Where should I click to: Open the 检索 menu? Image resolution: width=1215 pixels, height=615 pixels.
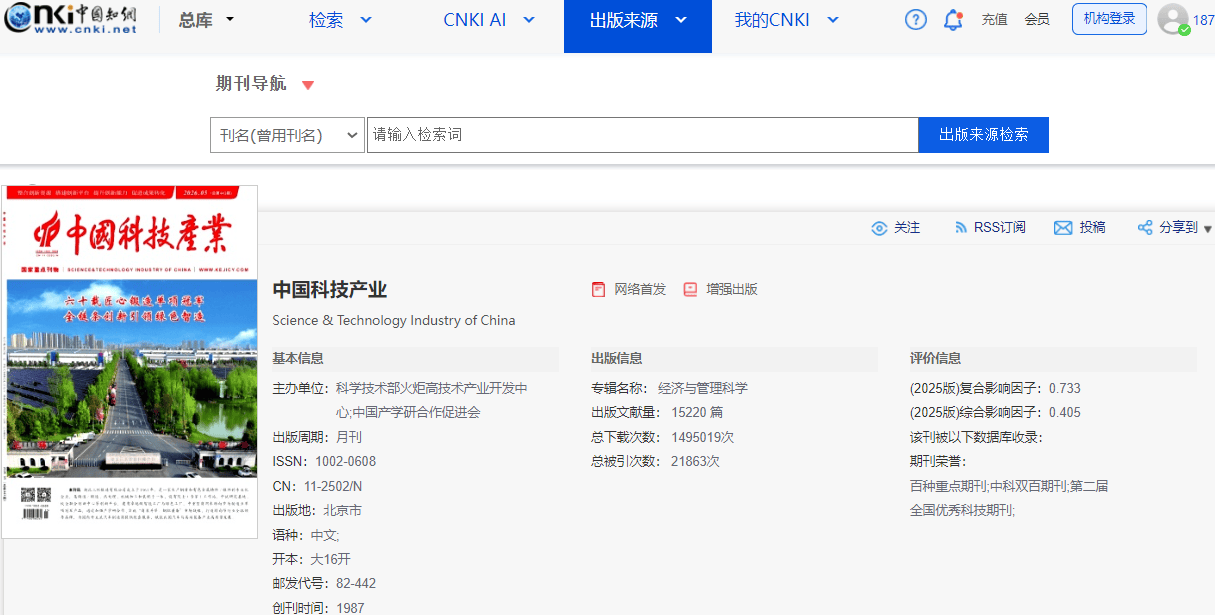tap(326, 20)
